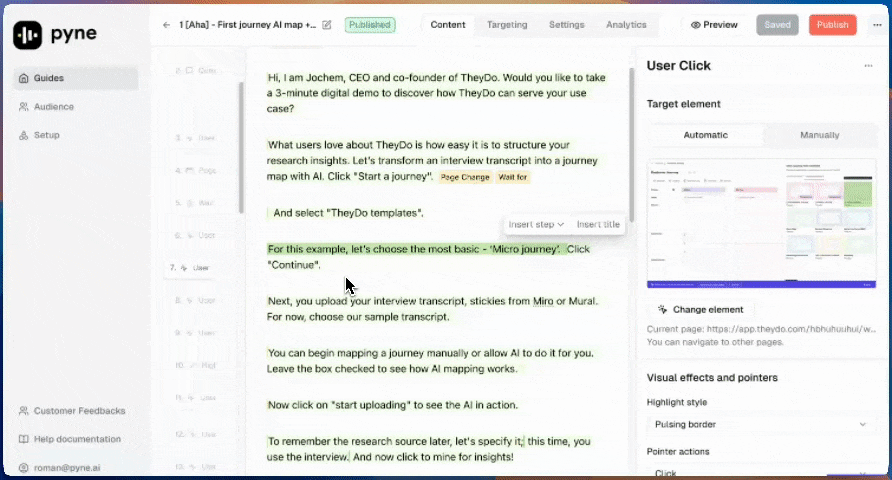
Task: Open the Audience section
Action: [53, 107]
